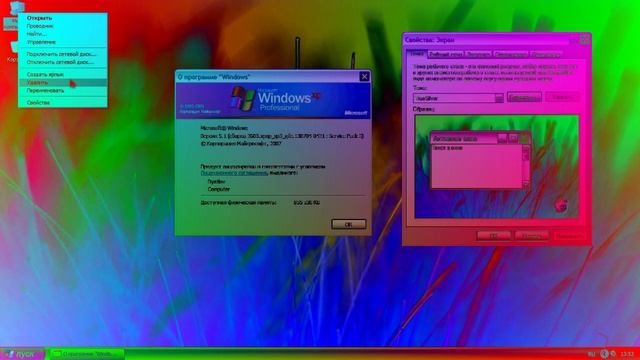Choose Подключить сетевой диск... menu entry
Viewport: 640px width, 360px height.
click(x=63, y=54)
